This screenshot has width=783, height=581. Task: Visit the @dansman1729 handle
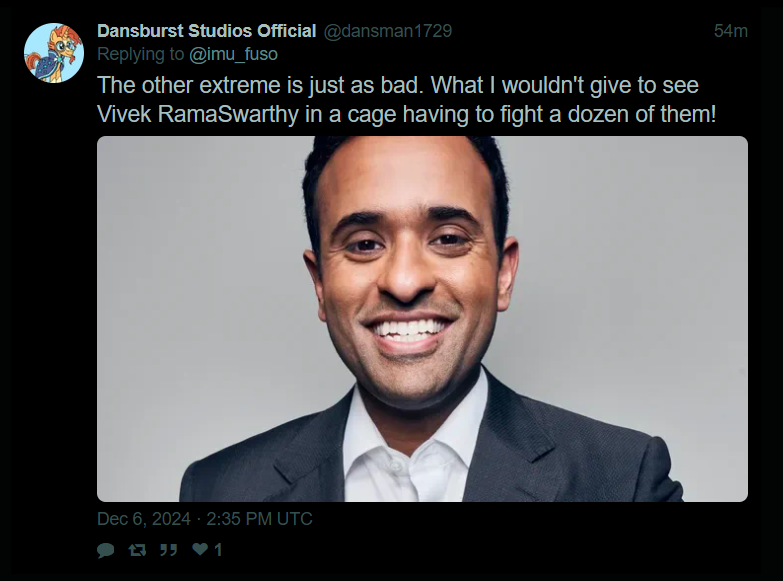(388, 31)
